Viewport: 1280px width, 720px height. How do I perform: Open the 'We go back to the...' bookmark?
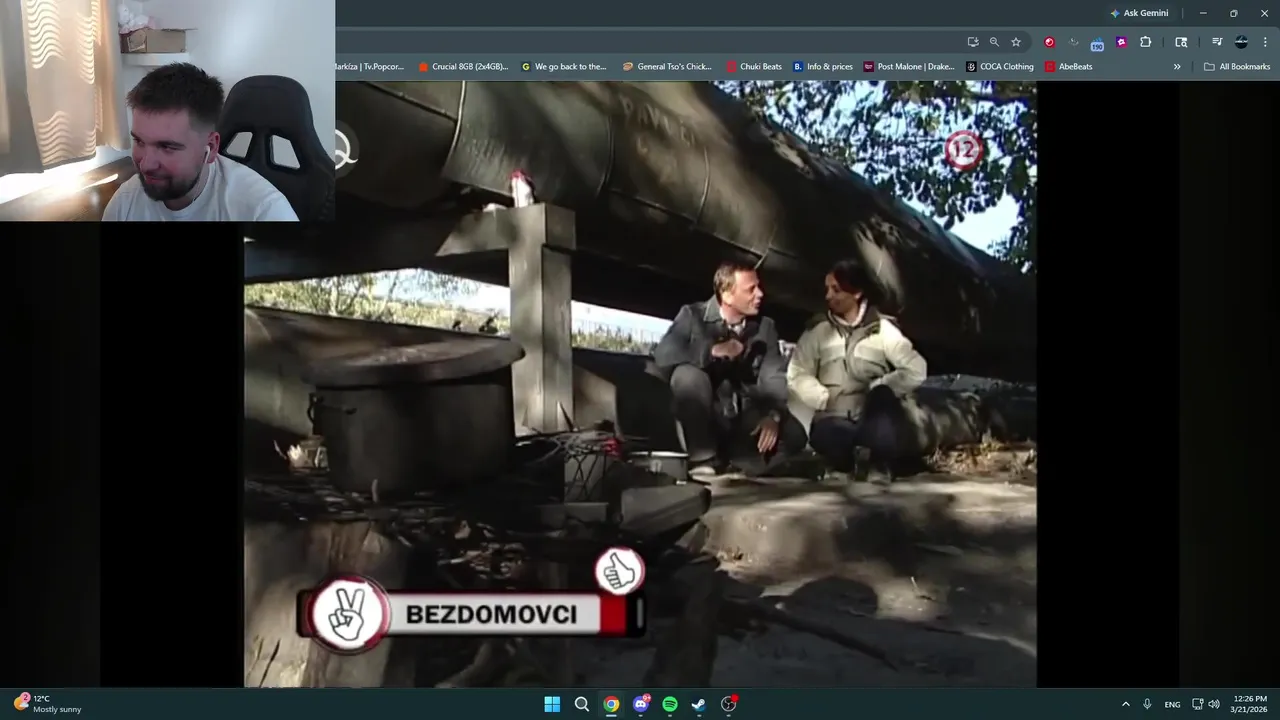[564, 67]
